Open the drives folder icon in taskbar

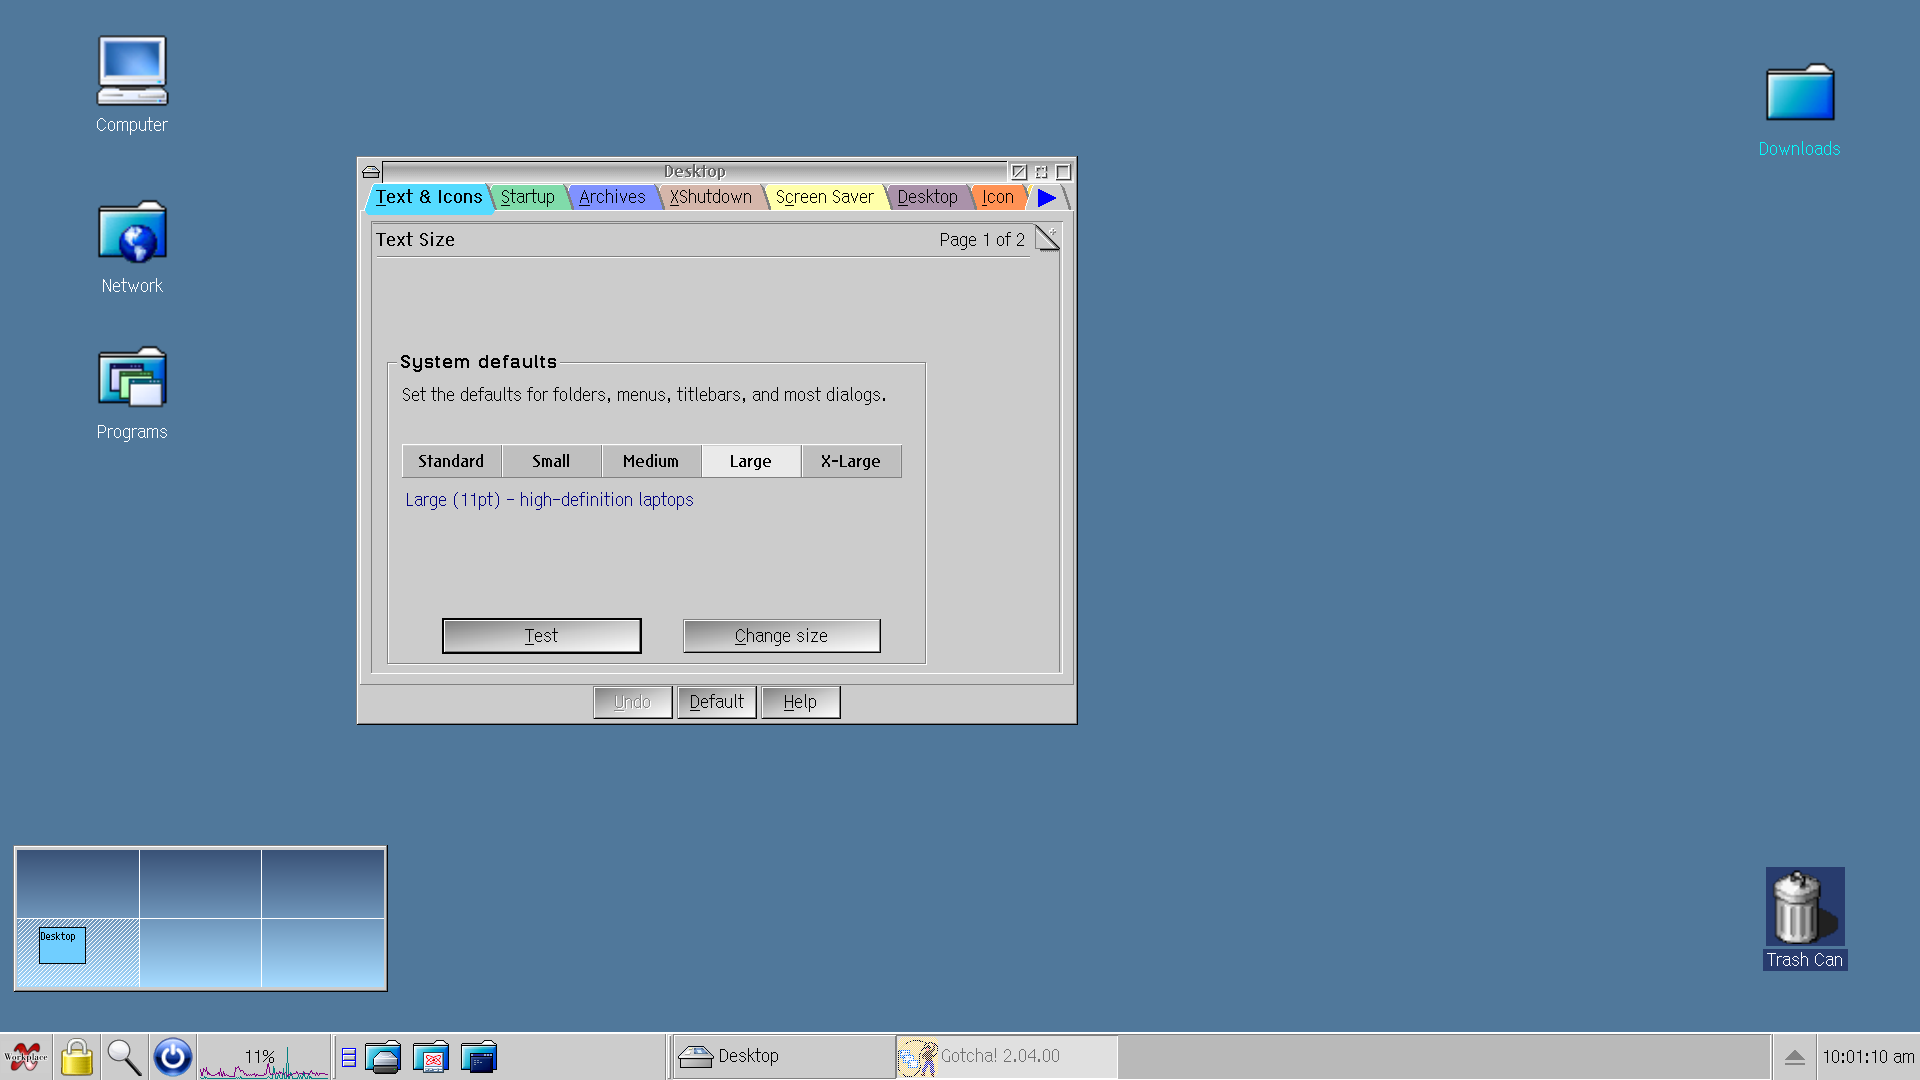pos(383,1057)
